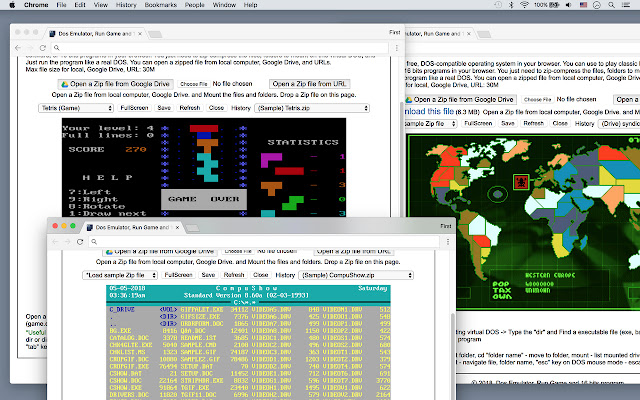Screen dimensions: 640x400
Task: Close the tab in the CompuShow window
Action: 177,227
